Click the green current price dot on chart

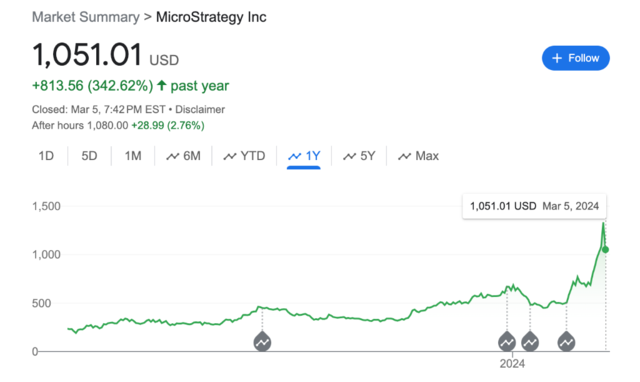(x=606, y=249)
